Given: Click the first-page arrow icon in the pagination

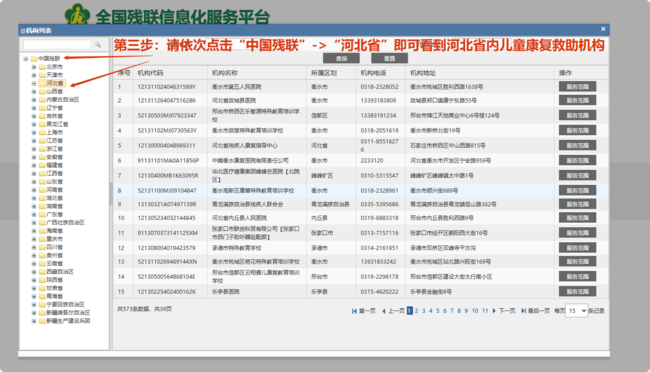Looking at the screenshot, I should (x=354, y=311).
